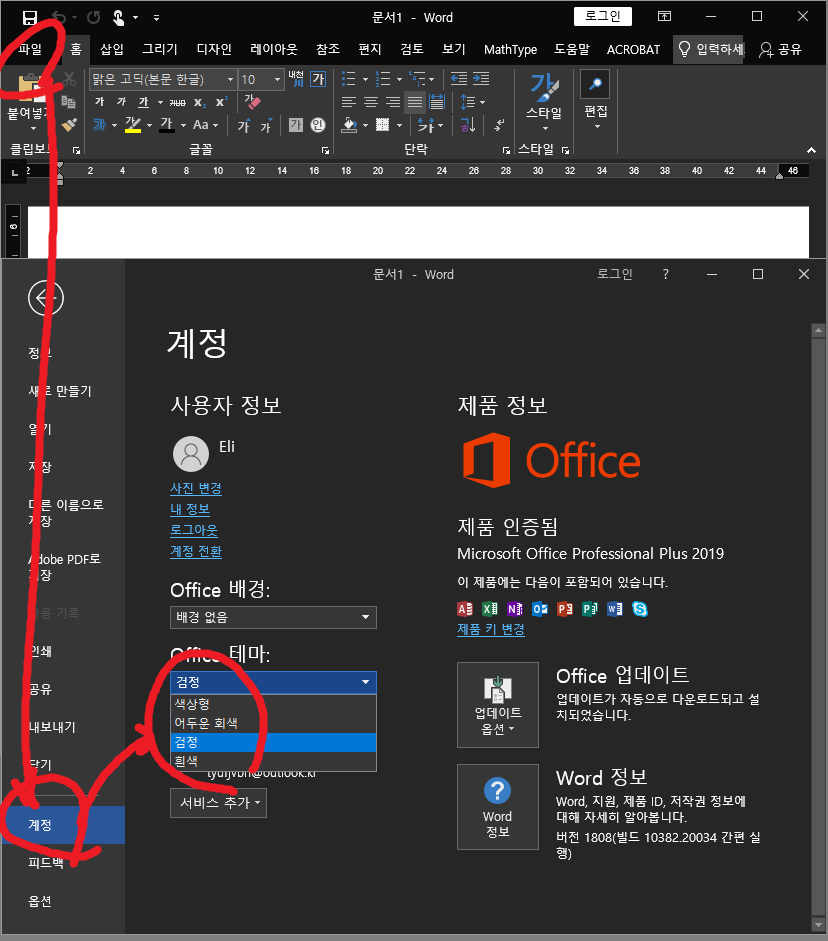
Task: Open the 삽입 ribbon tab
Action: (112, 49)
